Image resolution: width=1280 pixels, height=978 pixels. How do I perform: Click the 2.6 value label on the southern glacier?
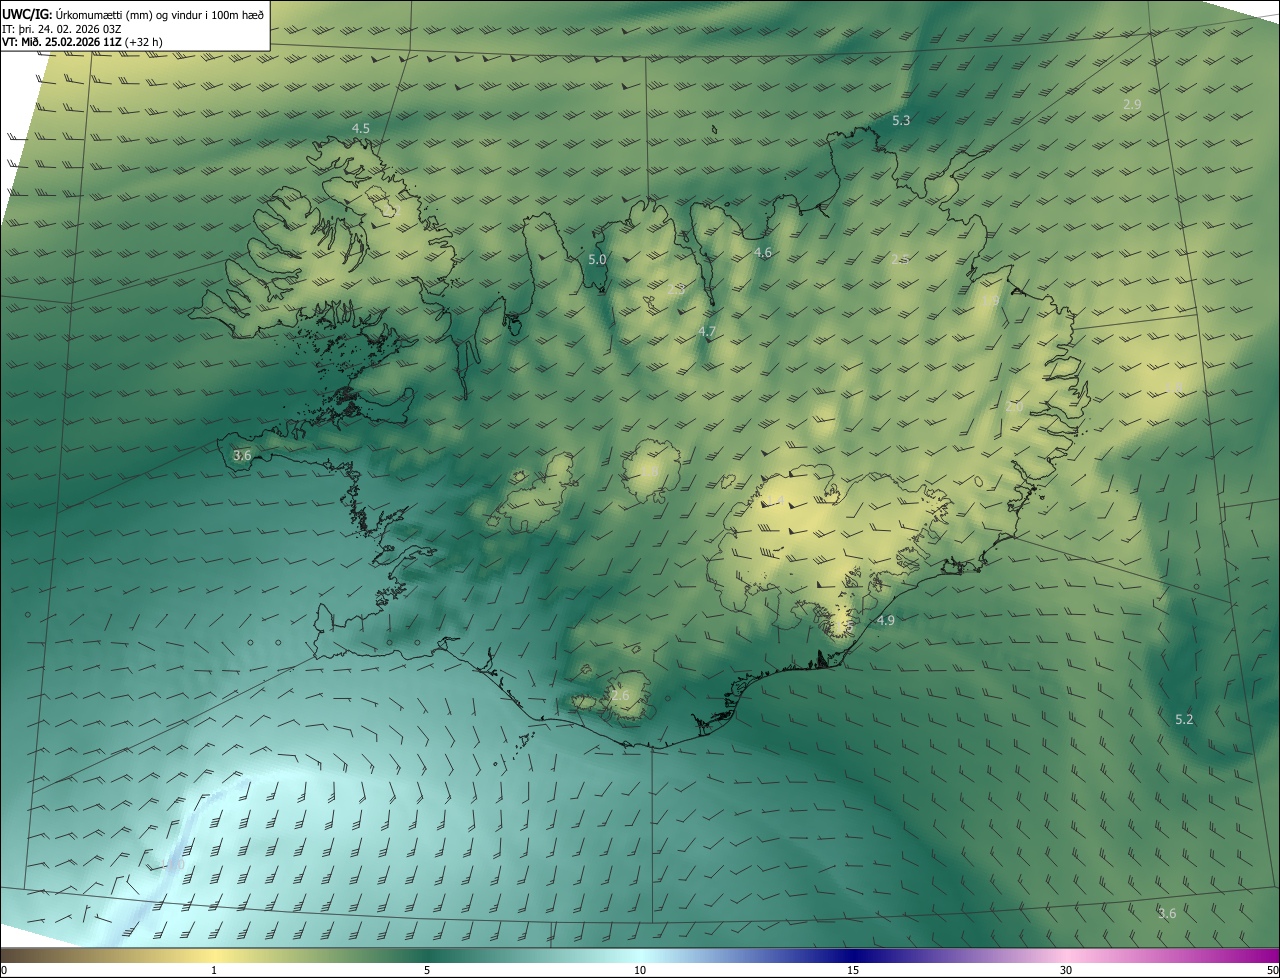tap(621, 695)
